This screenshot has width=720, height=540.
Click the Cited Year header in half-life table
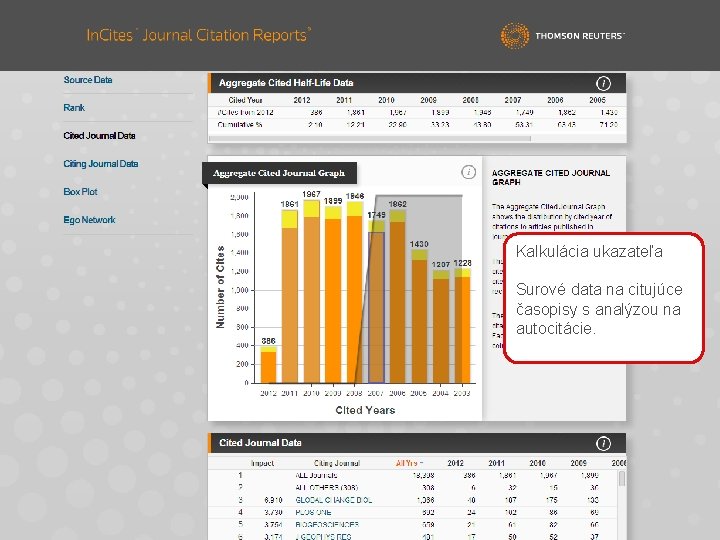(245, 100)
